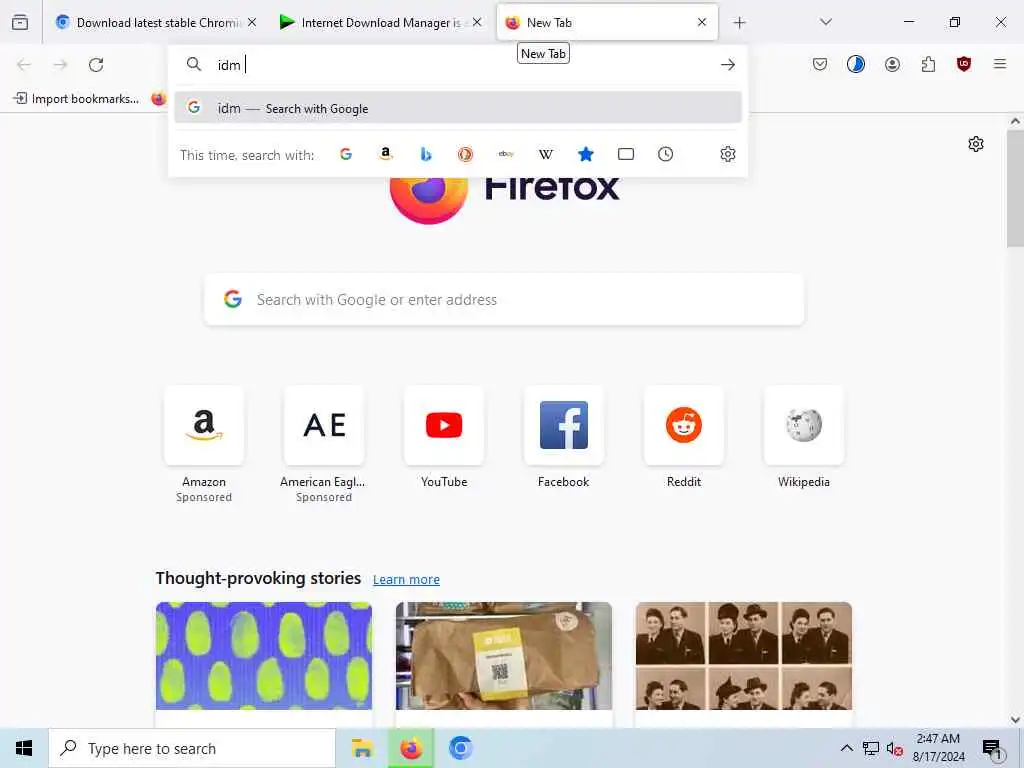
Task: Open a new tab with the plus button
Action: 739,22
